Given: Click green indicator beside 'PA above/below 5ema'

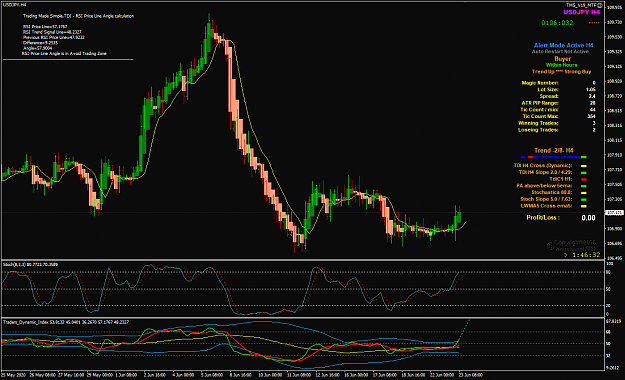Looking at the screenshot, I should 584,186.
